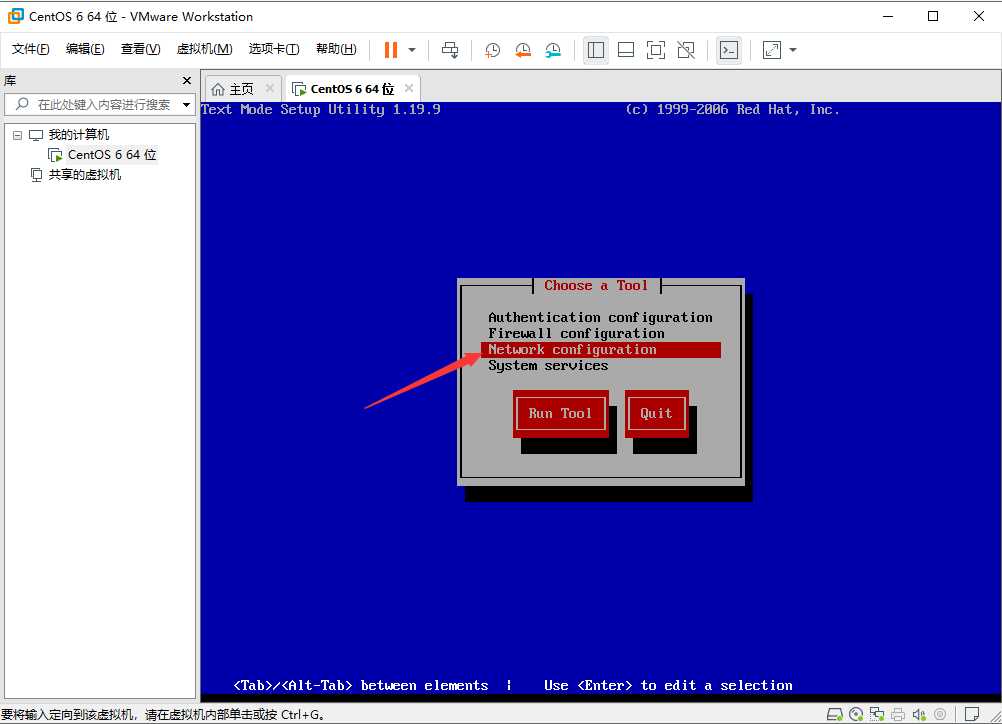This screenshot has height=724, width=1002.
Task: Select Network configuration in the tool list
Action: click(600, 350)
